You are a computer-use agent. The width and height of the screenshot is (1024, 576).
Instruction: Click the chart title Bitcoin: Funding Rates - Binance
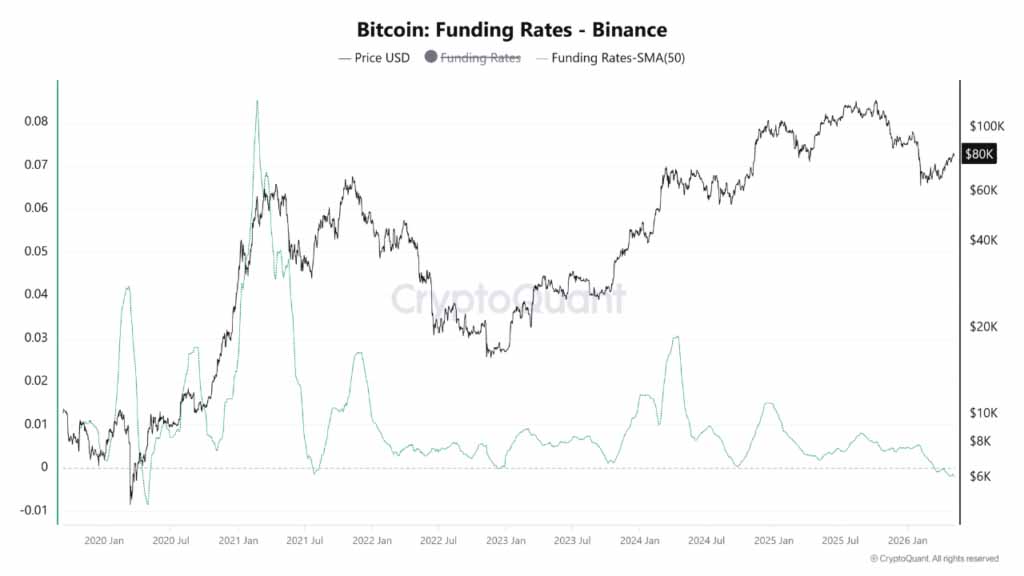[512, 29]
